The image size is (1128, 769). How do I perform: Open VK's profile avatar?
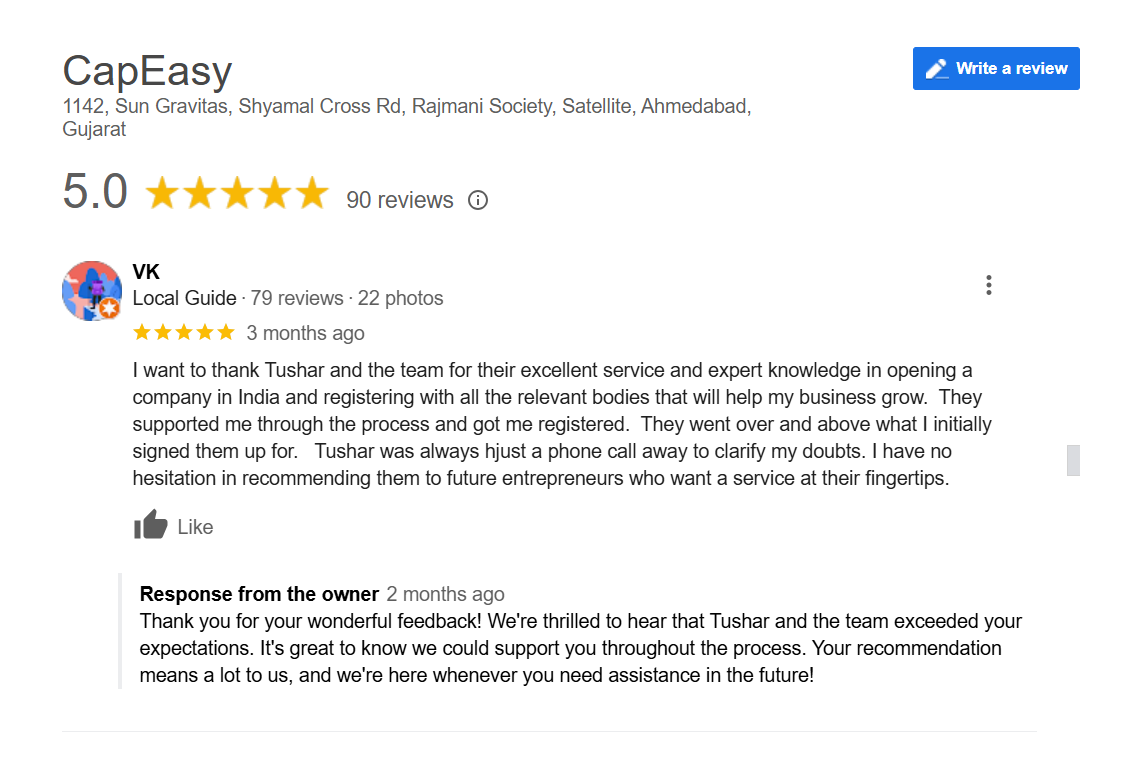pos(91,291)
